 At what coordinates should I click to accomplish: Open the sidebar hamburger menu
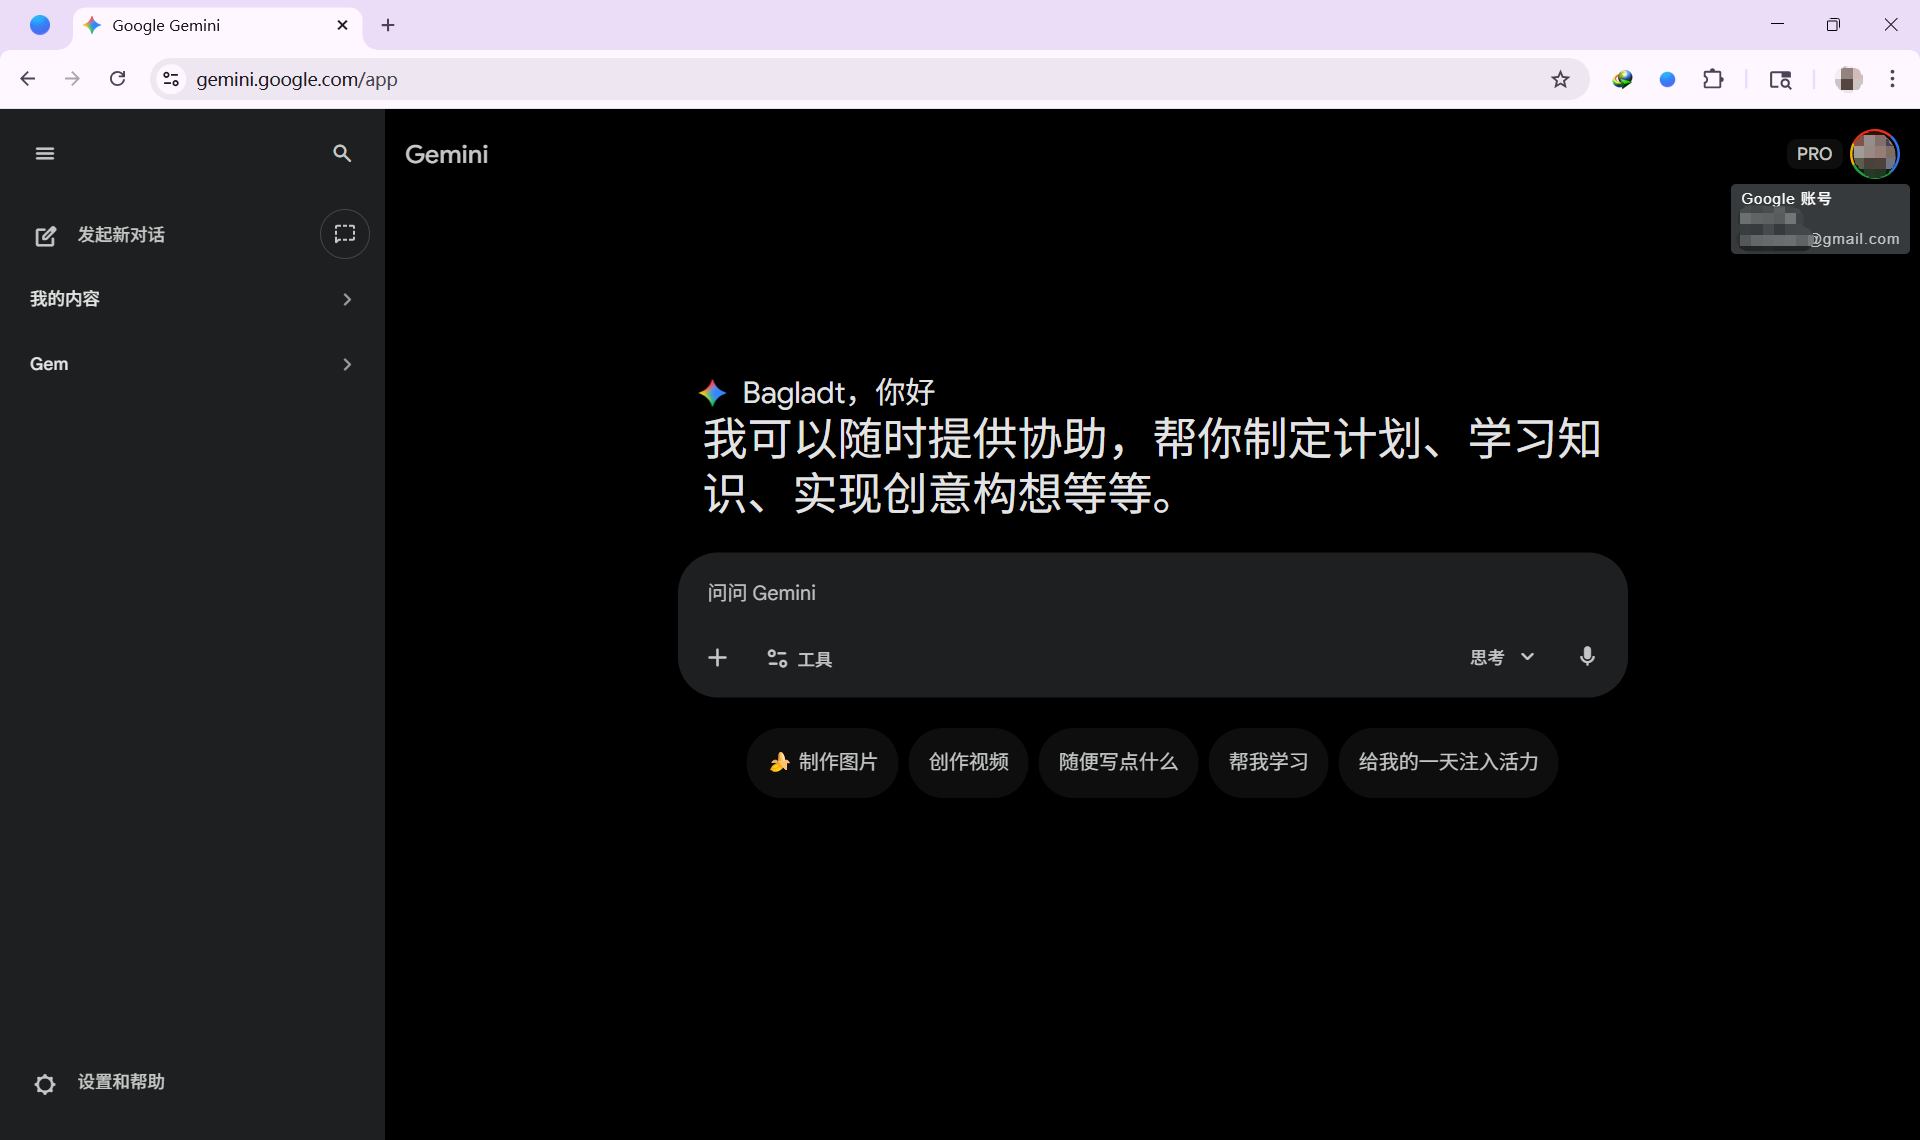44,153
